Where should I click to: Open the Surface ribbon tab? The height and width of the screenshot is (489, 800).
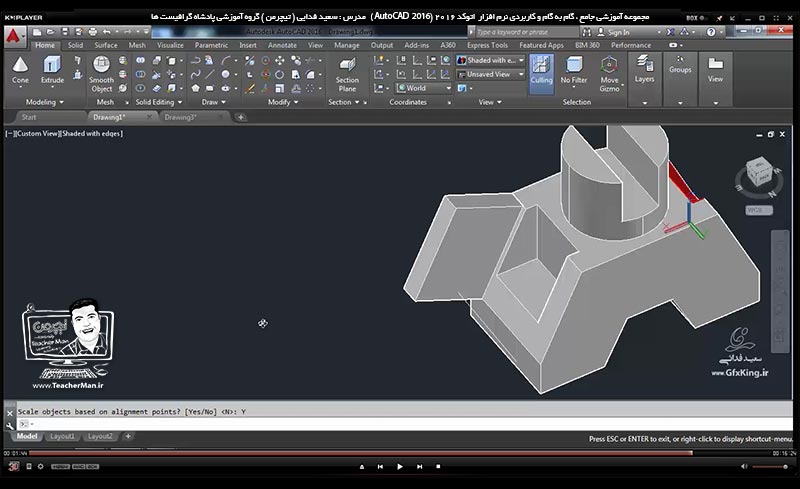tap(106, 45)
